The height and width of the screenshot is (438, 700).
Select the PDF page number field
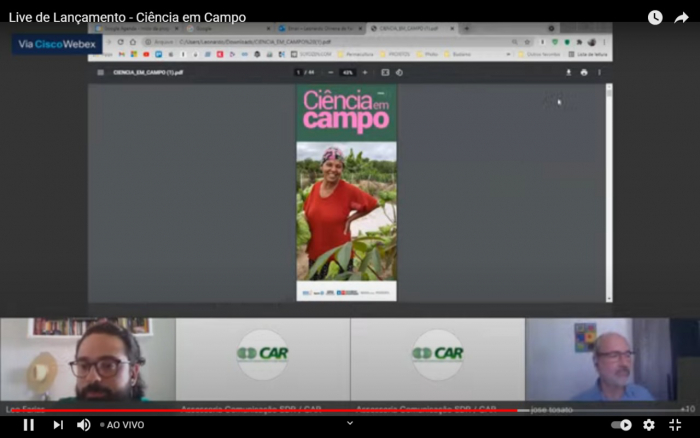click(x=298, y=72)
